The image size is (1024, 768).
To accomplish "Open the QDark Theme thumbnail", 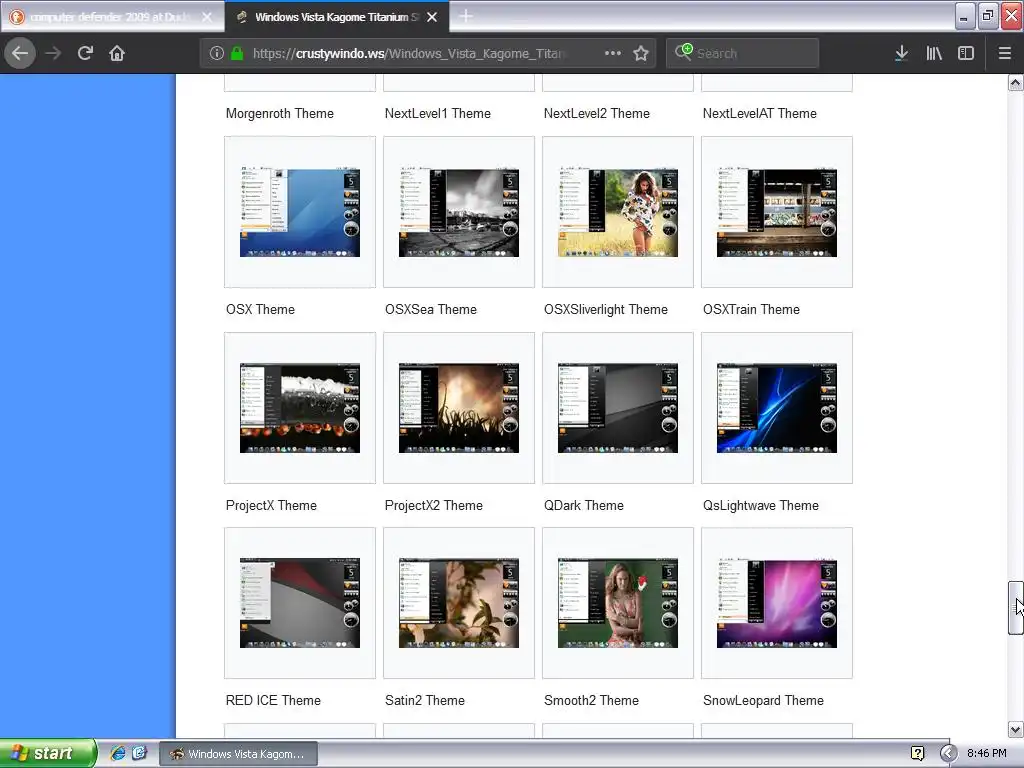I will [618, 408].
